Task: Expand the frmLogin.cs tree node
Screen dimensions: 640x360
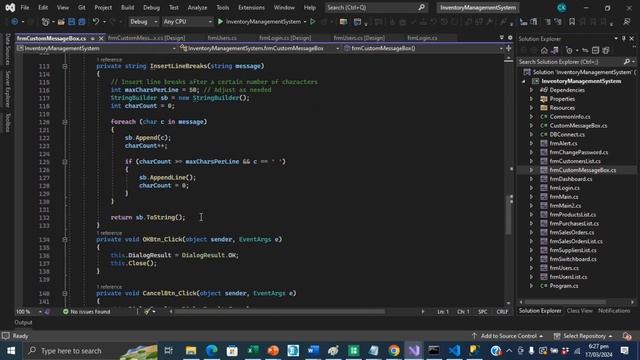Action: pyautogui.click(x=531, y=188)
